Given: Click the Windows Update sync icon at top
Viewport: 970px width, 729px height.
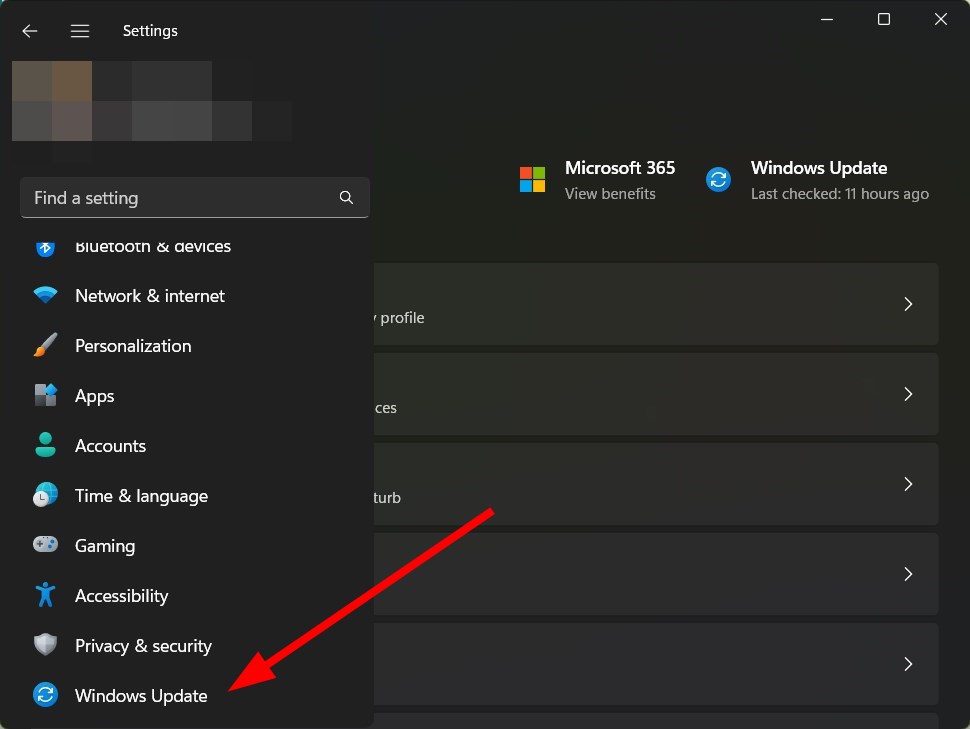Looking at the screenshot, I should (718, 179).
